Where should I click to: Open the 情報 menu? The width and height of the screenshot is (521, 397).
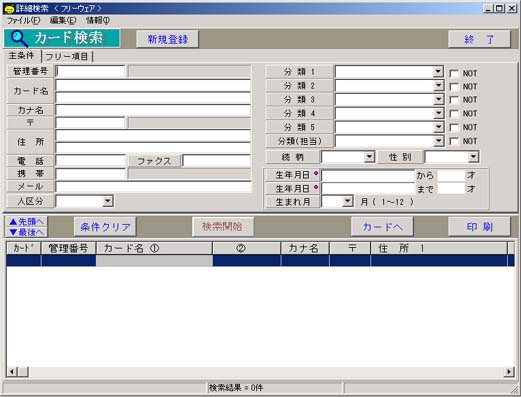[97, 20]
